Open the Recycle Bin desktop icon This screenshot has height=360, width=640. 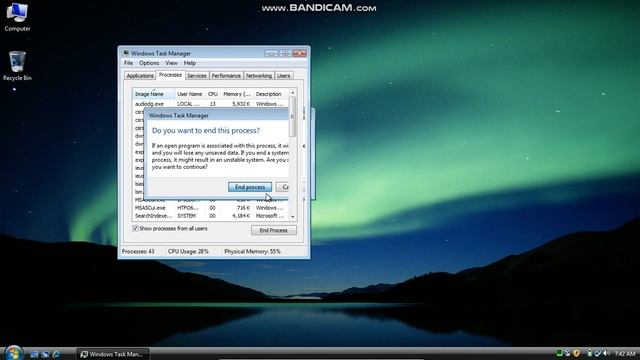(17, 66)
